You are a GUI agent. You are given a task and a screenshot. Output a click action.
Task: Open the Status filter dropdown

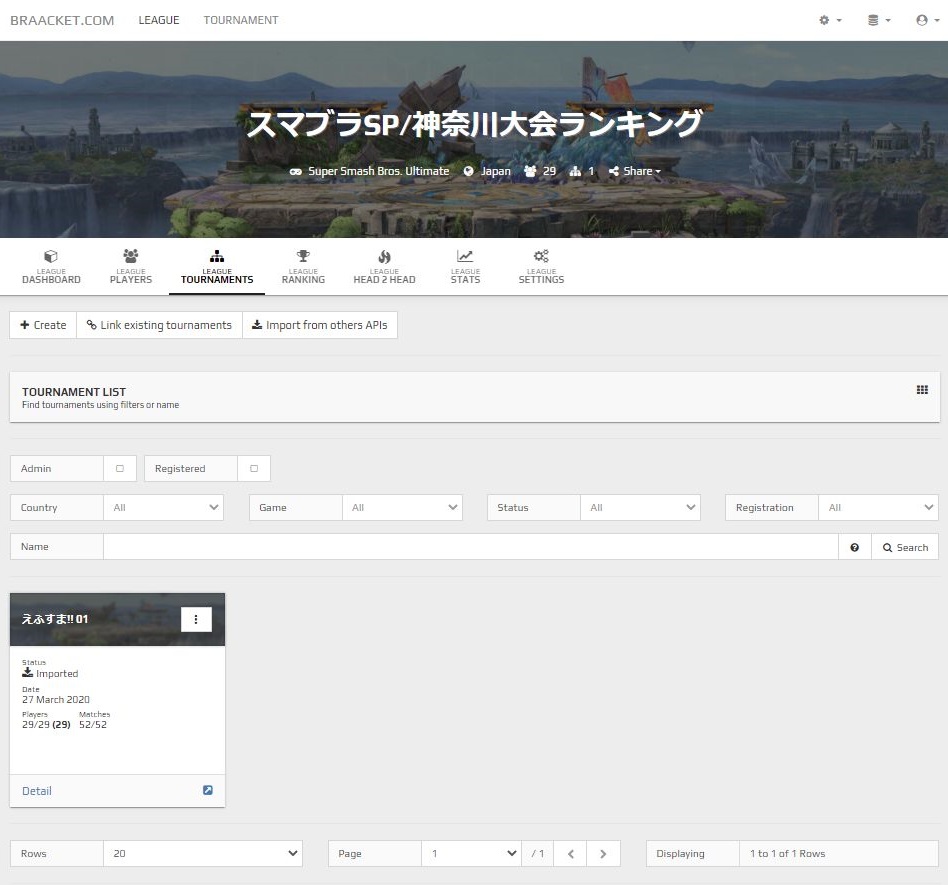tap(640, 508)
